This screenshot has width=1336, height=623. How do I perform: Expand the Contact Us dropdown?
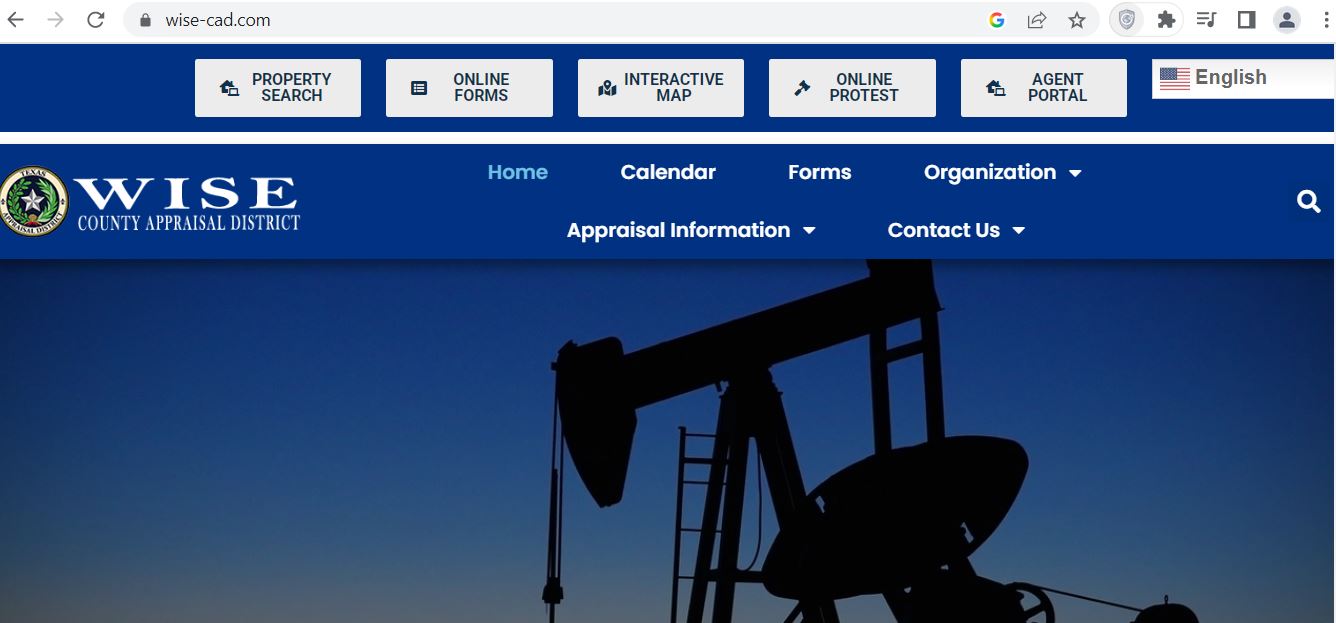(956, 230)
